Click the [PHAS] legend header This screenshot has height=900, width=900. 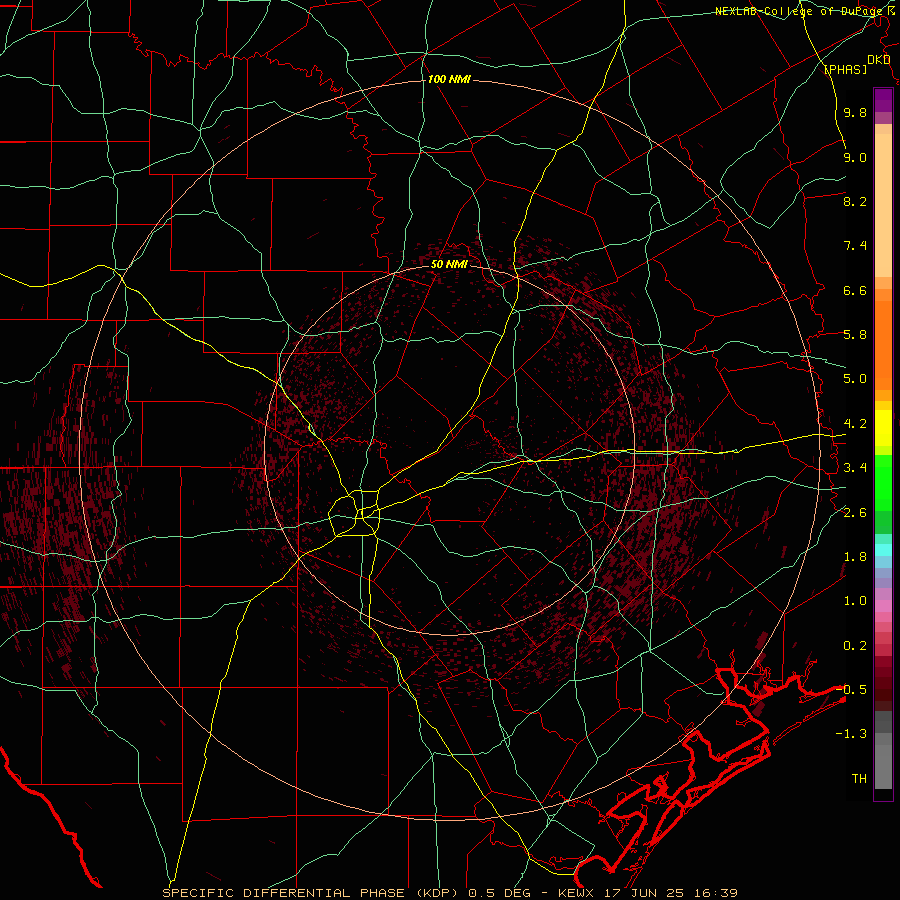coord(845,69)
